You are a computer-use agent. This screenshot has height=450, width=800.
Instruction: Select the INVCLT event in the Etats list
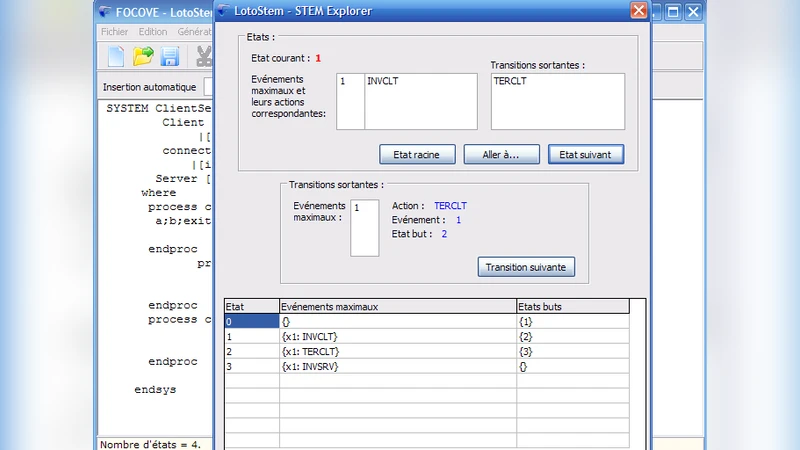(383, 81)
